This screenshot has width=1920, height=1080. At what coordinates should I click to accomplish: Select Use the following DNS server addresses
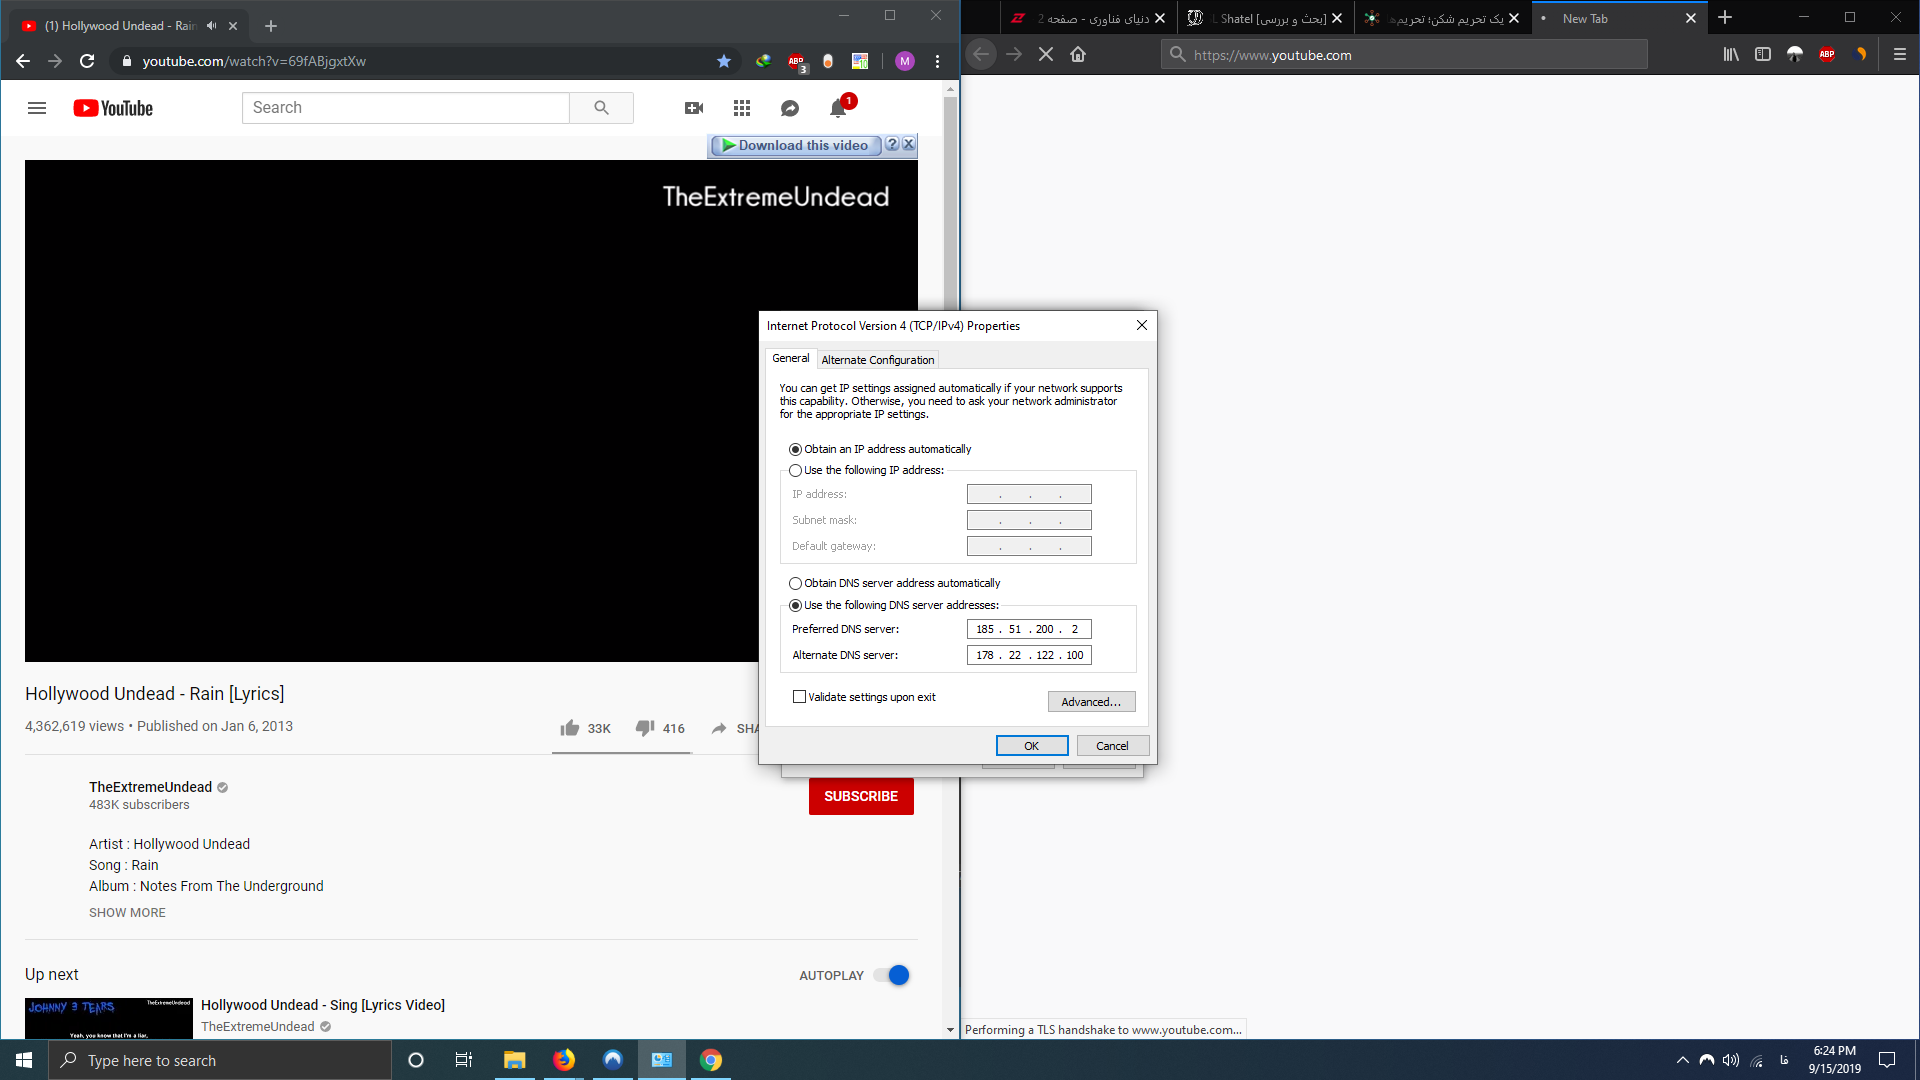(x=893, y=605)
